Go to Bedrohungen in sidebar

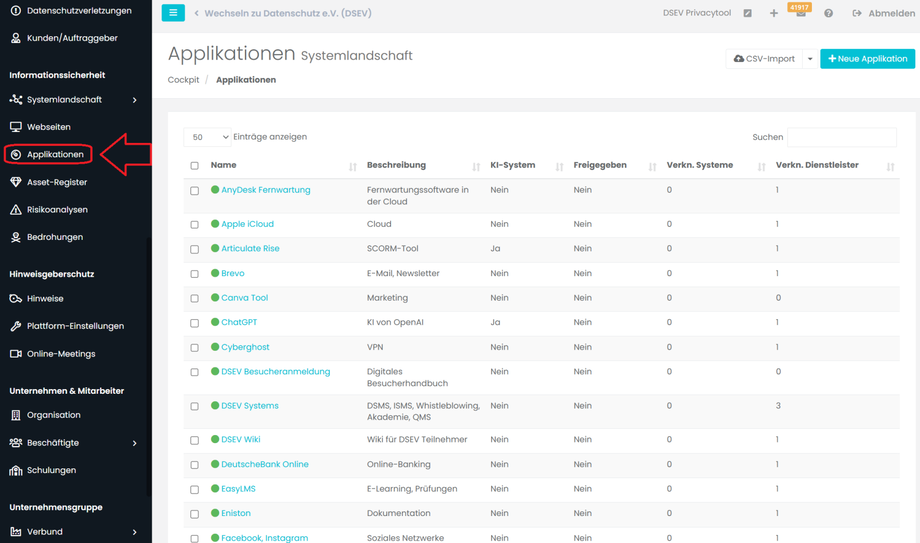coord(54,237)
